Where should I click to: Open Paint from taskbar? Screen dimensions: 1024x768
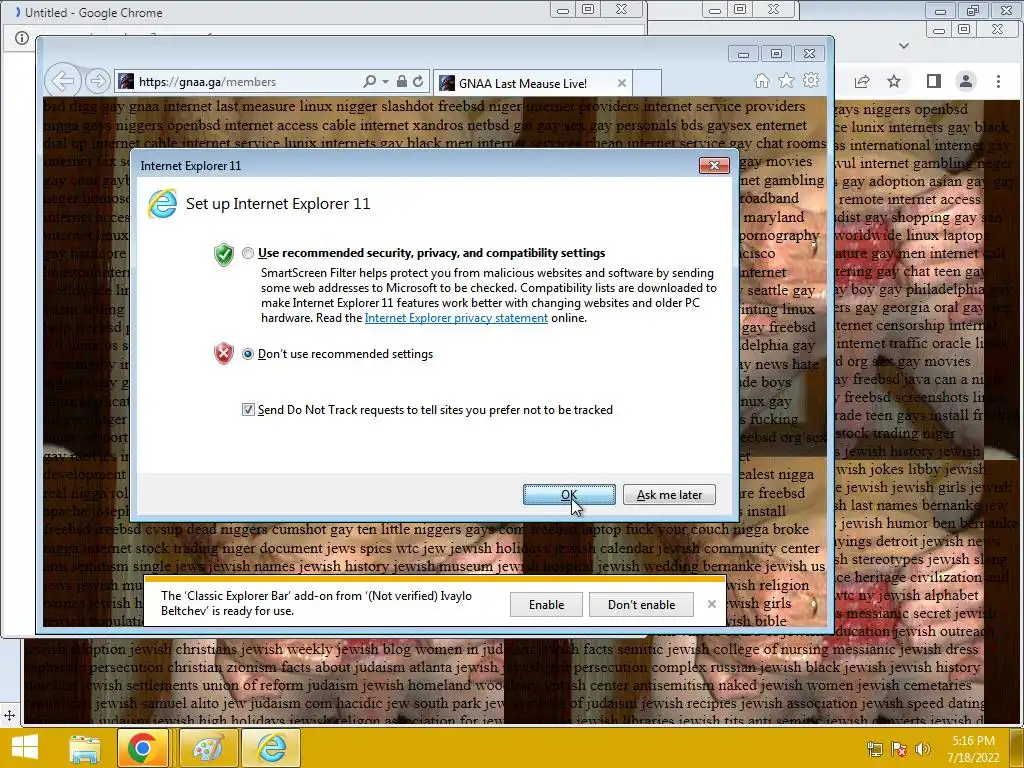click(x=208, y=748)
